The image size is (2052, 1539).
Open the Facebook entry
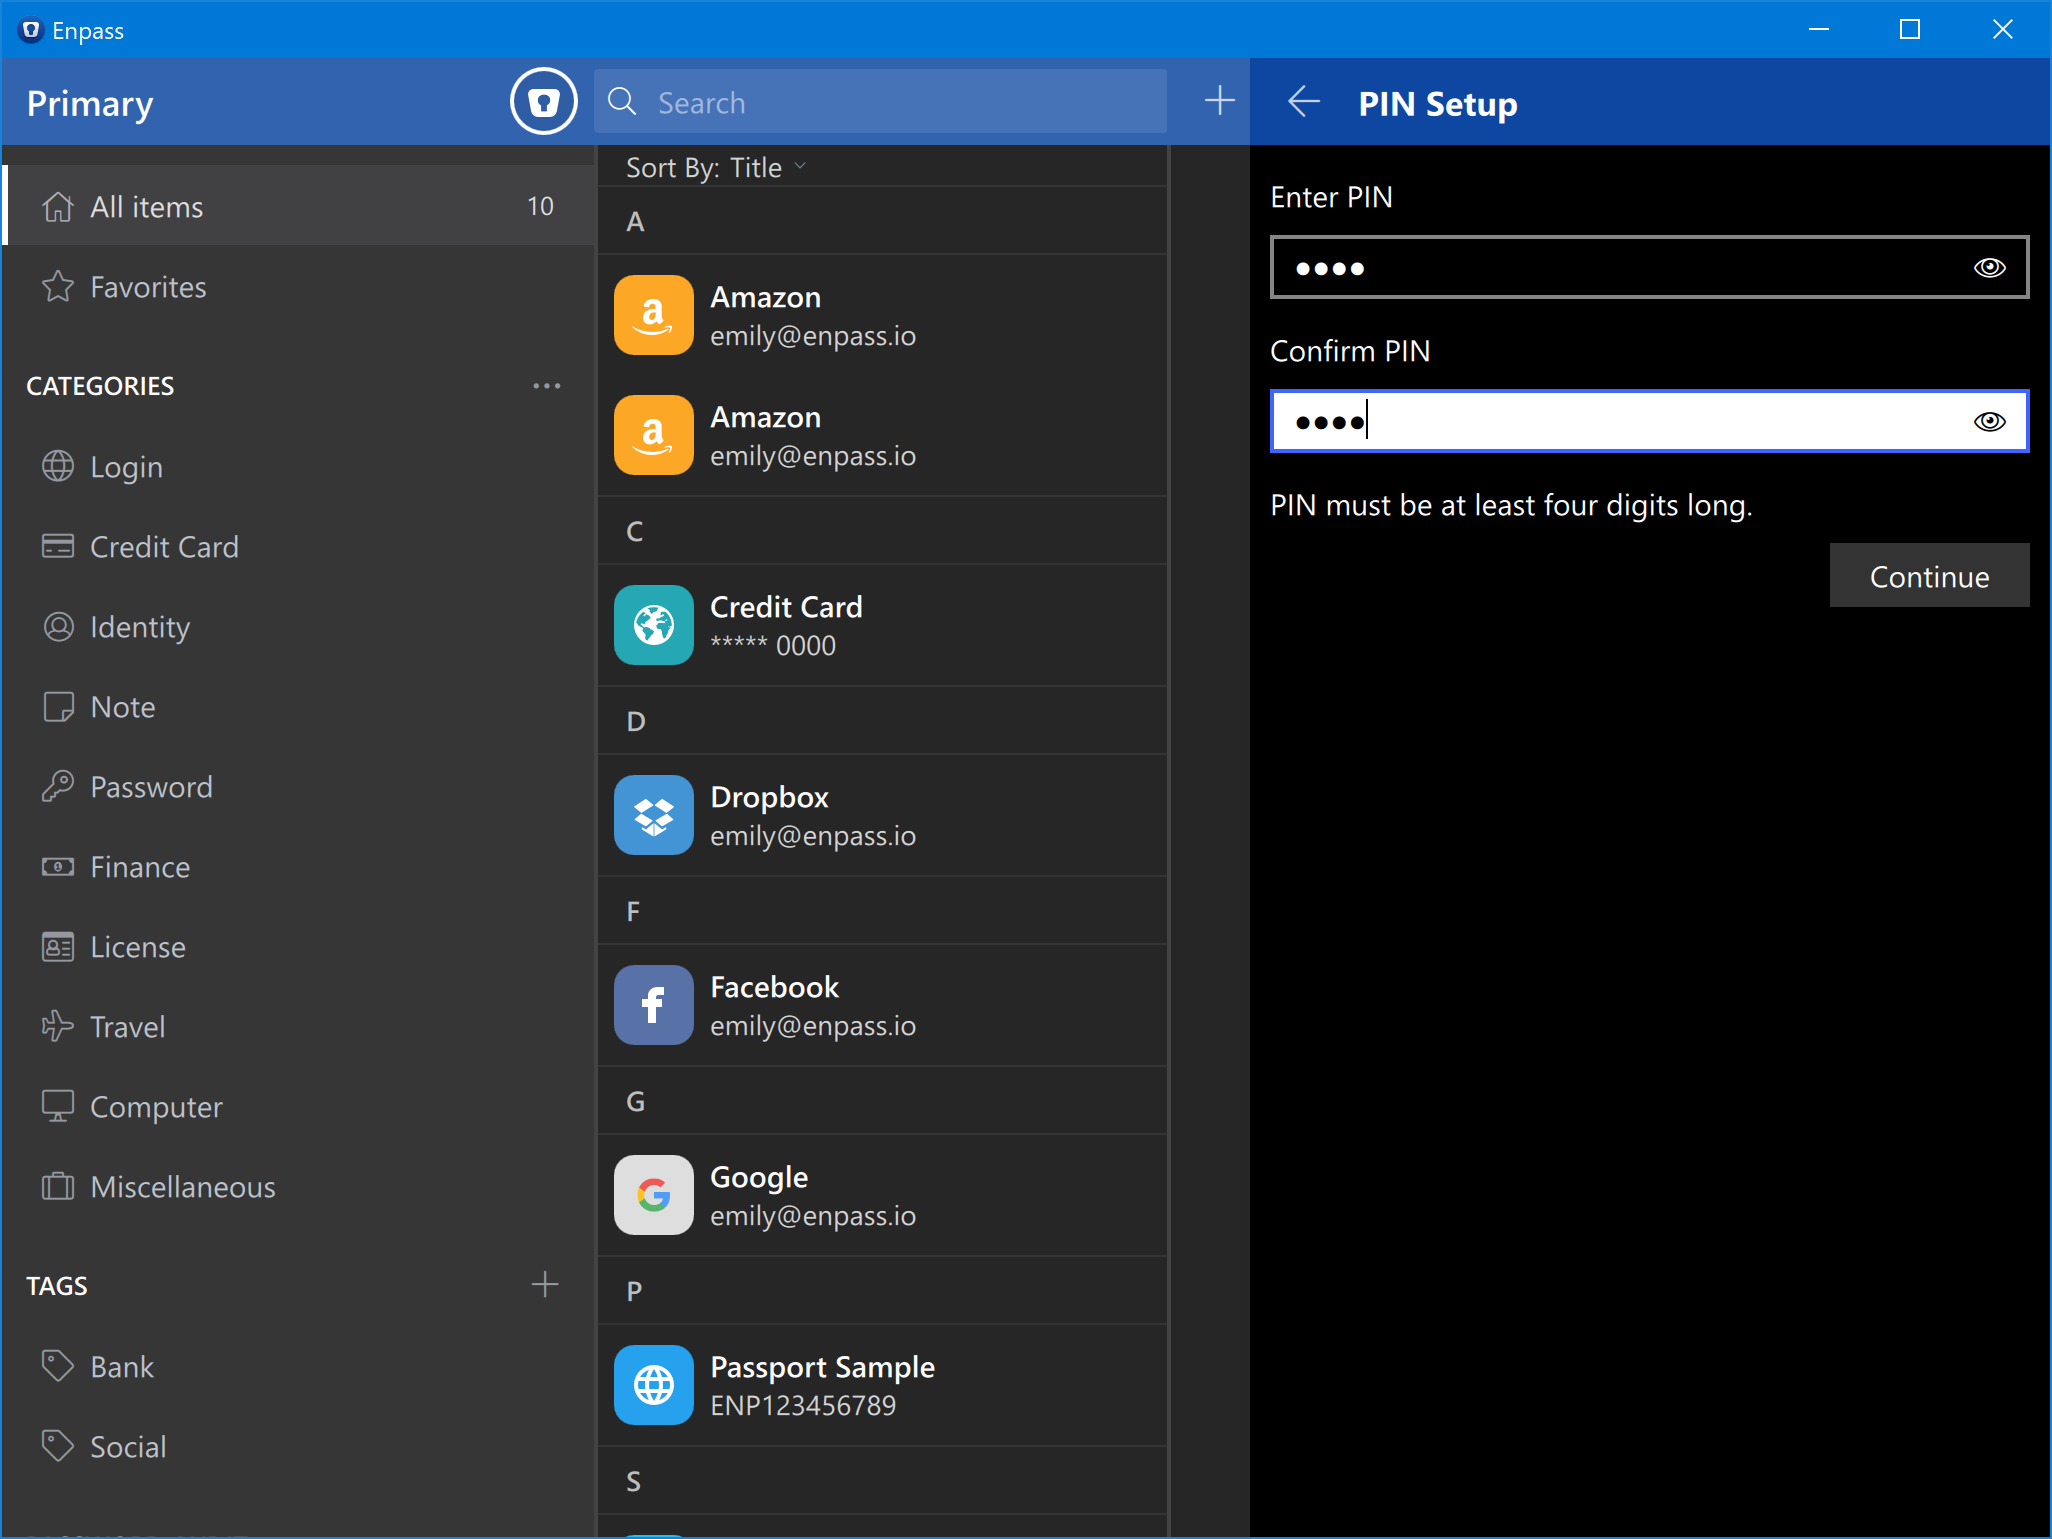pyautogui.click(x=882, y=1005)
